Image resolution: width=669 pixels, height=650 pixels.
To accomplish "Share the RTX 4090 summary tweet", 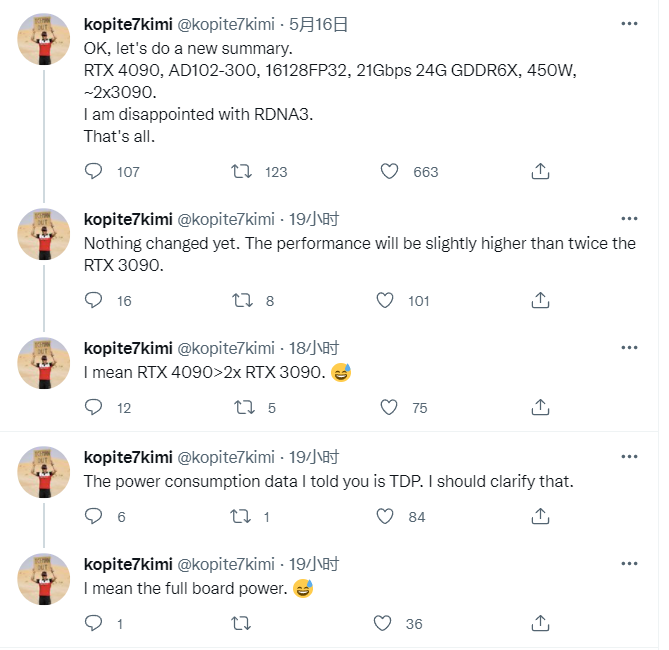I will 540,171.
